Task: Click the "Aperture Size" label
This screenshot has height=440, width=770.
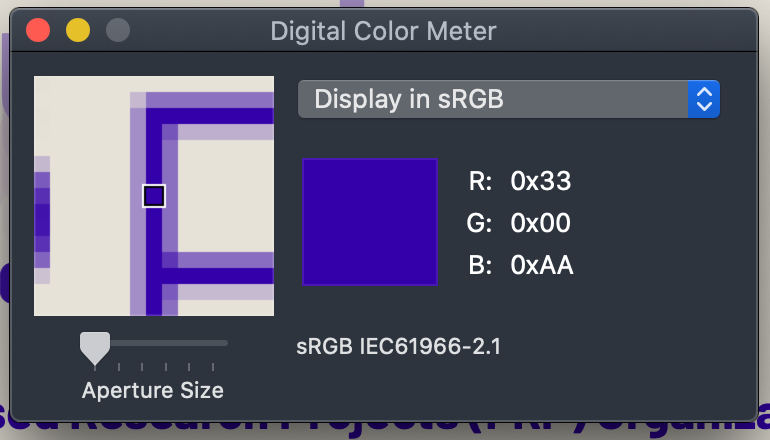Action: (x=153, y=390)
